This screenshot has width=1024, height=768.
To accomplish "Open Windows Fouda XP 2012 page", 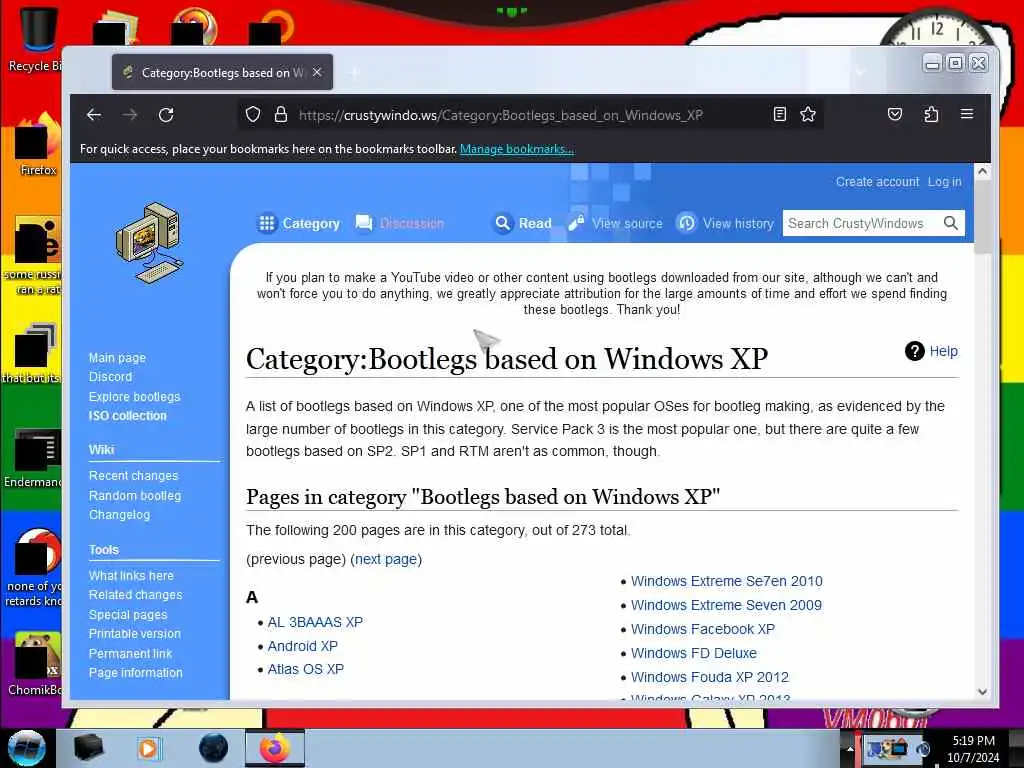I will [x=710, y=677].
